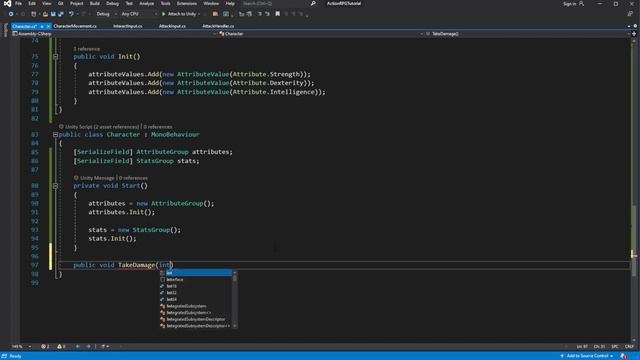Click the IntelliSense list scrollbar
Screen dimensions: 640x360
pyautogui.click(x=235, y=299)
